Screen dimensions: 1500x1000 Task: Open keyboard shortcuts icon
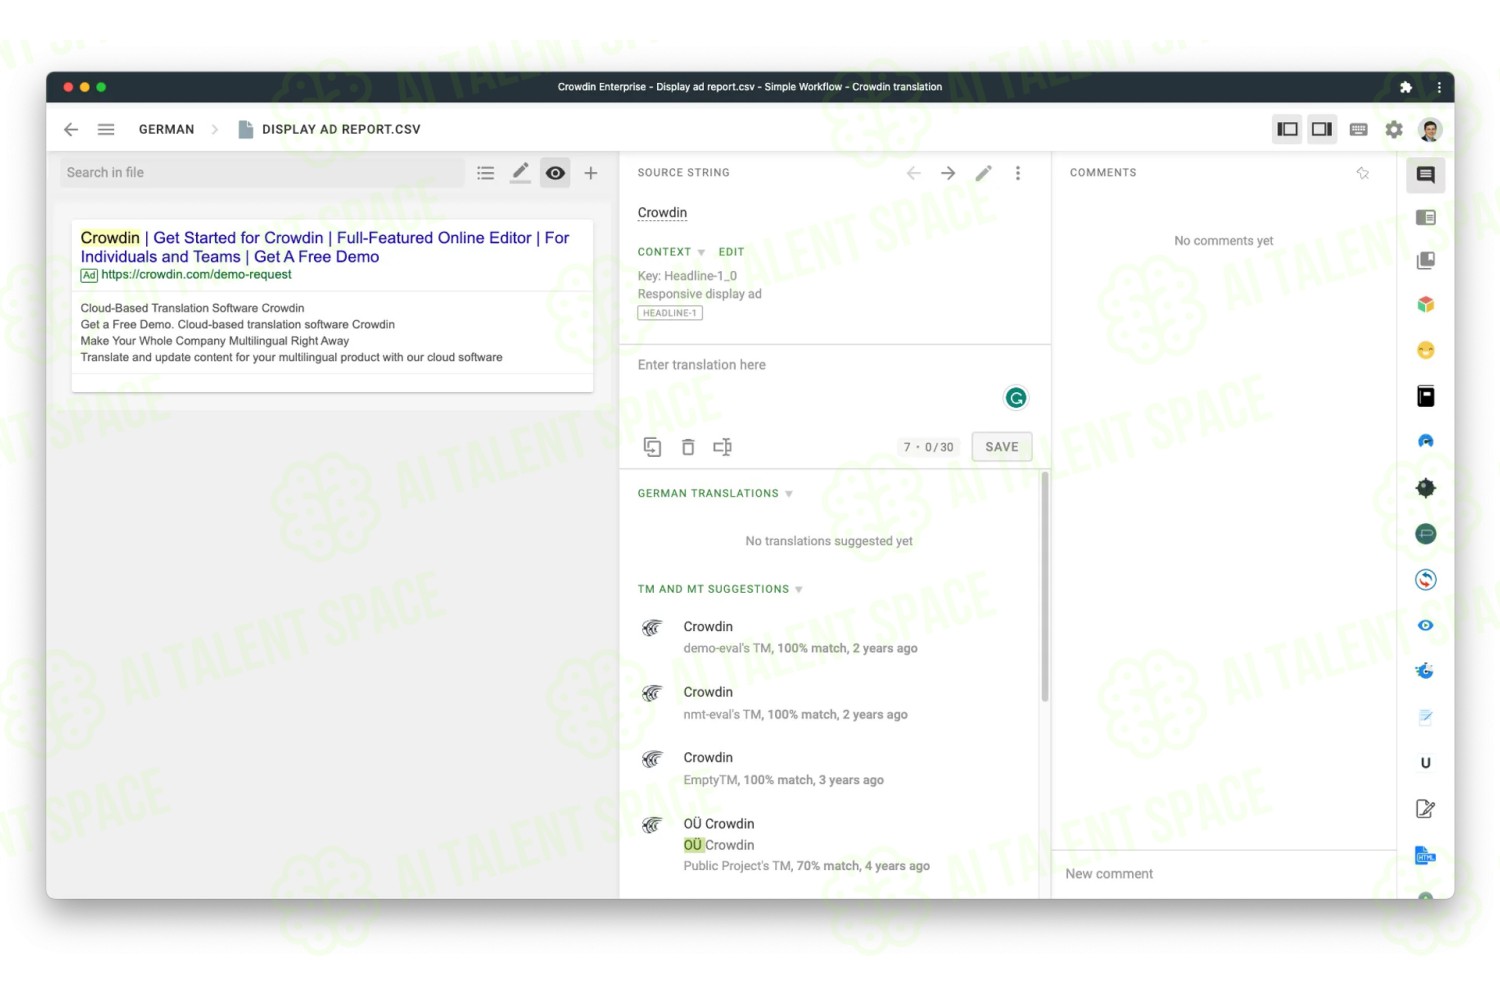pyautogui.click(x=1358, y=129)
